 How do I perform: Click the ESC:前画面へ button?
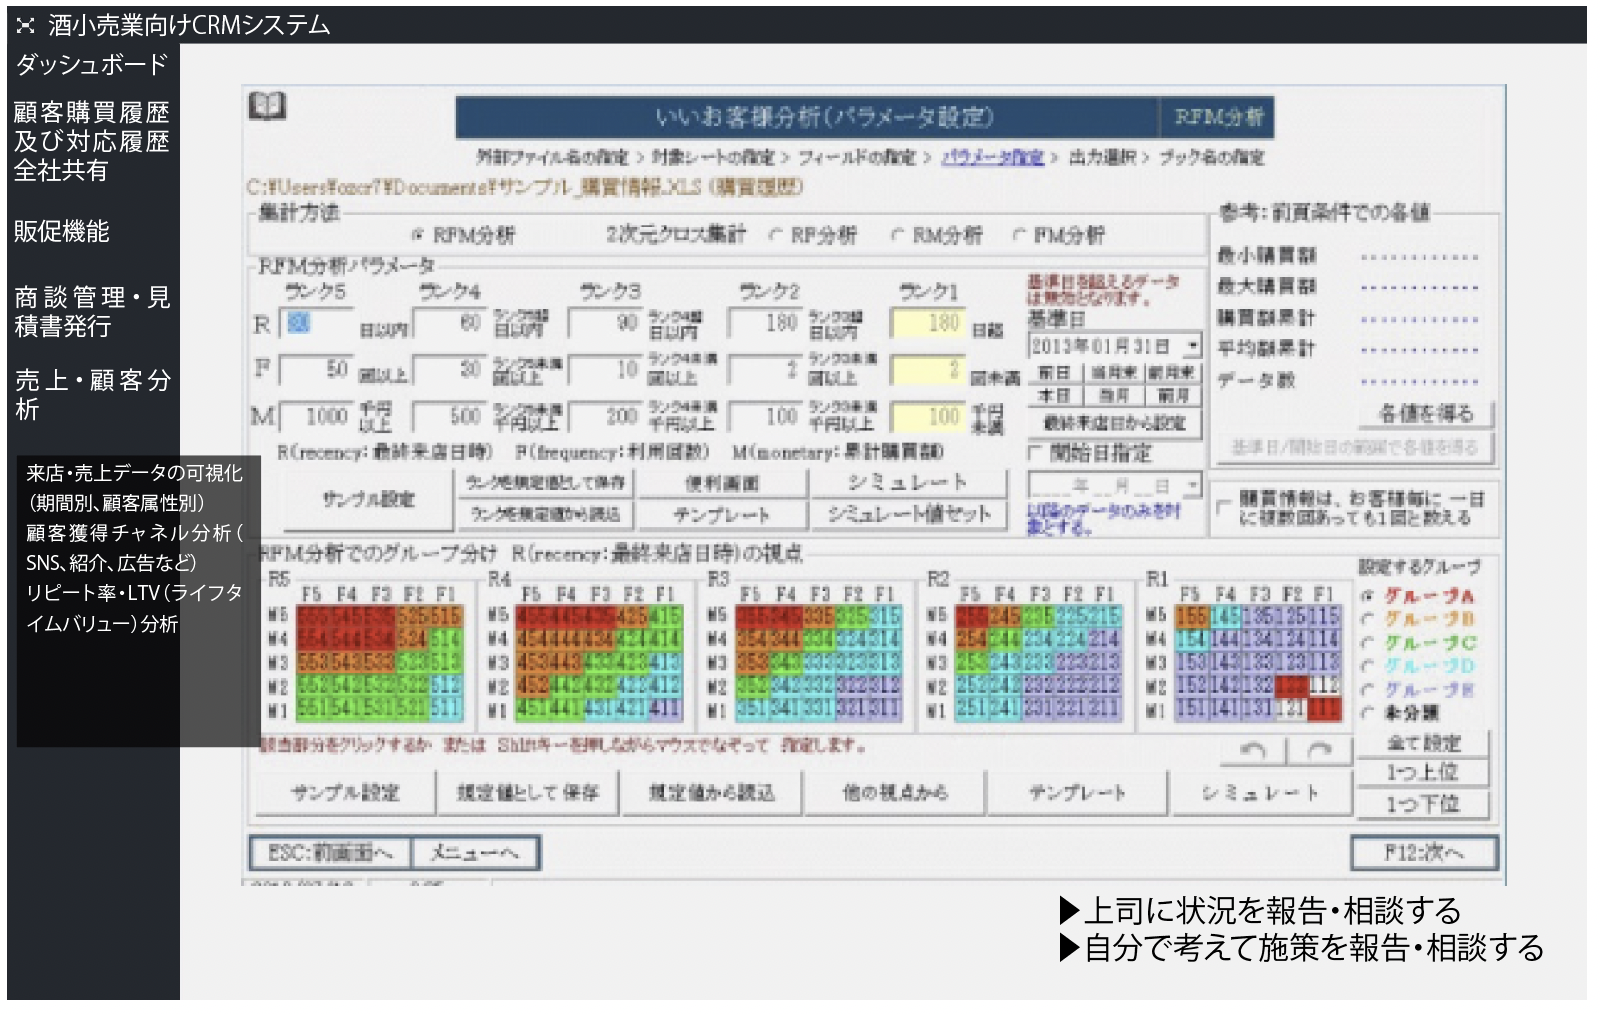tap(330, 853)
